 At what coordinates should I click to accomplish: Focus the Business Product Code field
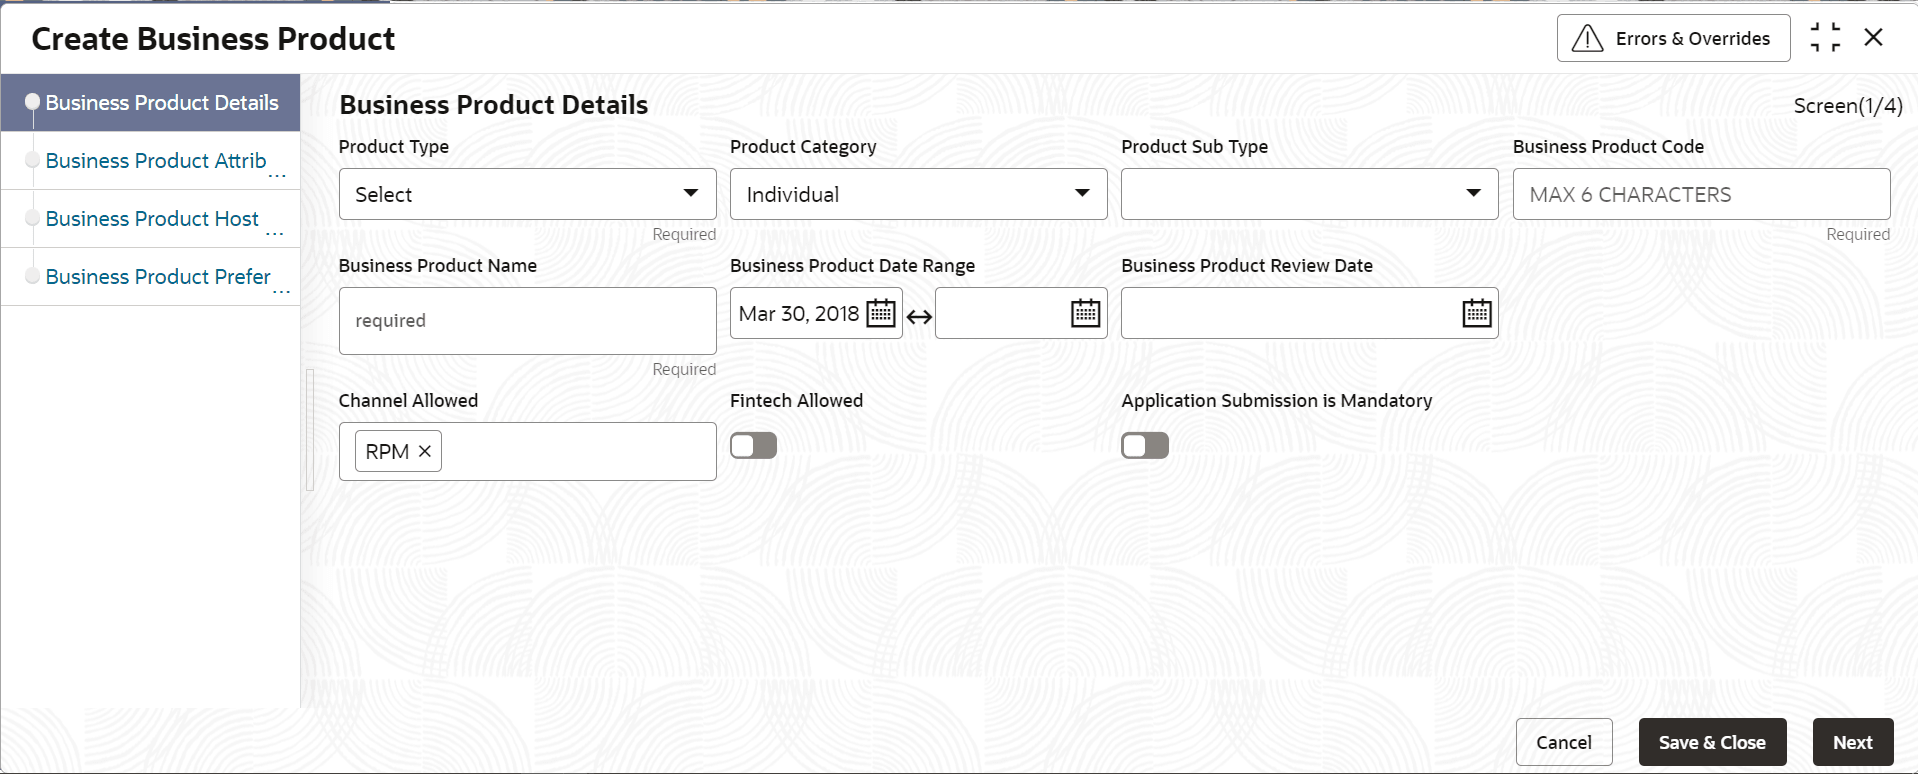1700,194
